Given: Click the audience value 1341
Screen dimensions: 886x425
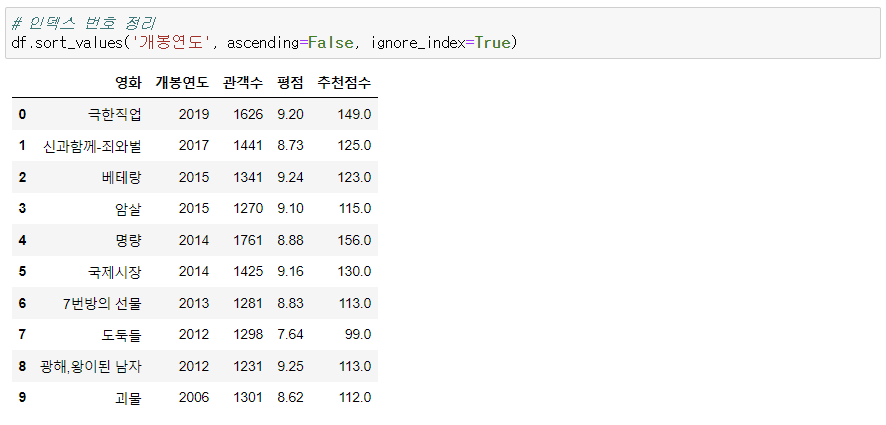Looking at the screenshot, I should point(248,178).
